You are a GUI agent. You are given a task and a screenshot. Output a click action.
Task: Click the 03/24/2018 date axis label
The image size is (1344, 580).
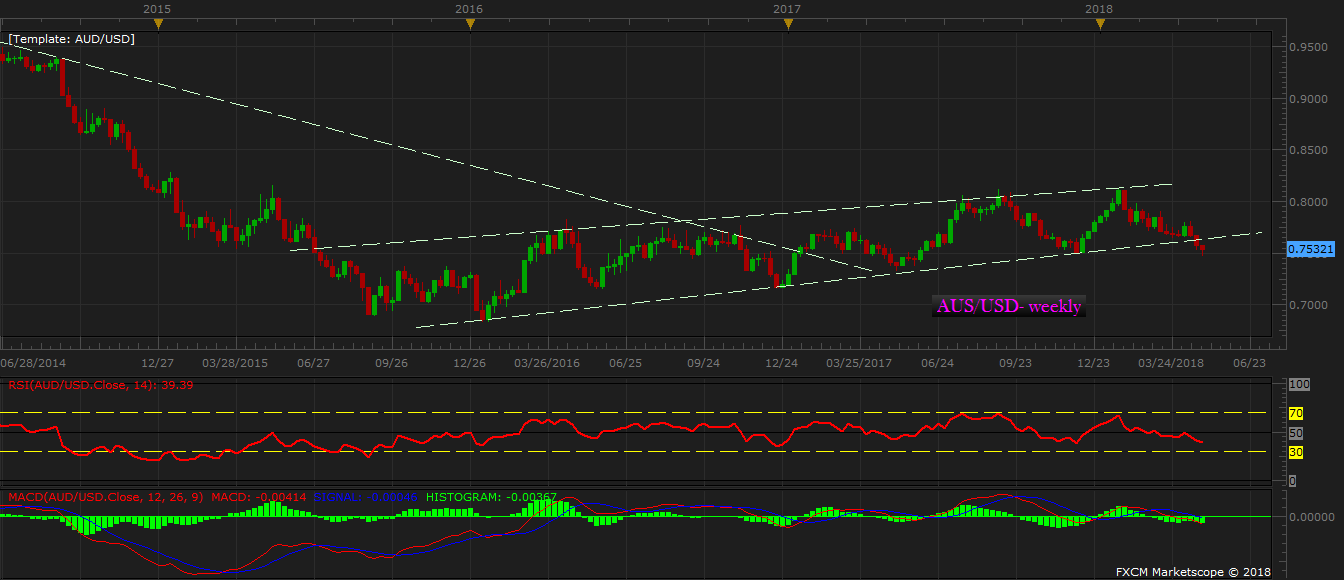(x=1171, y=363)
